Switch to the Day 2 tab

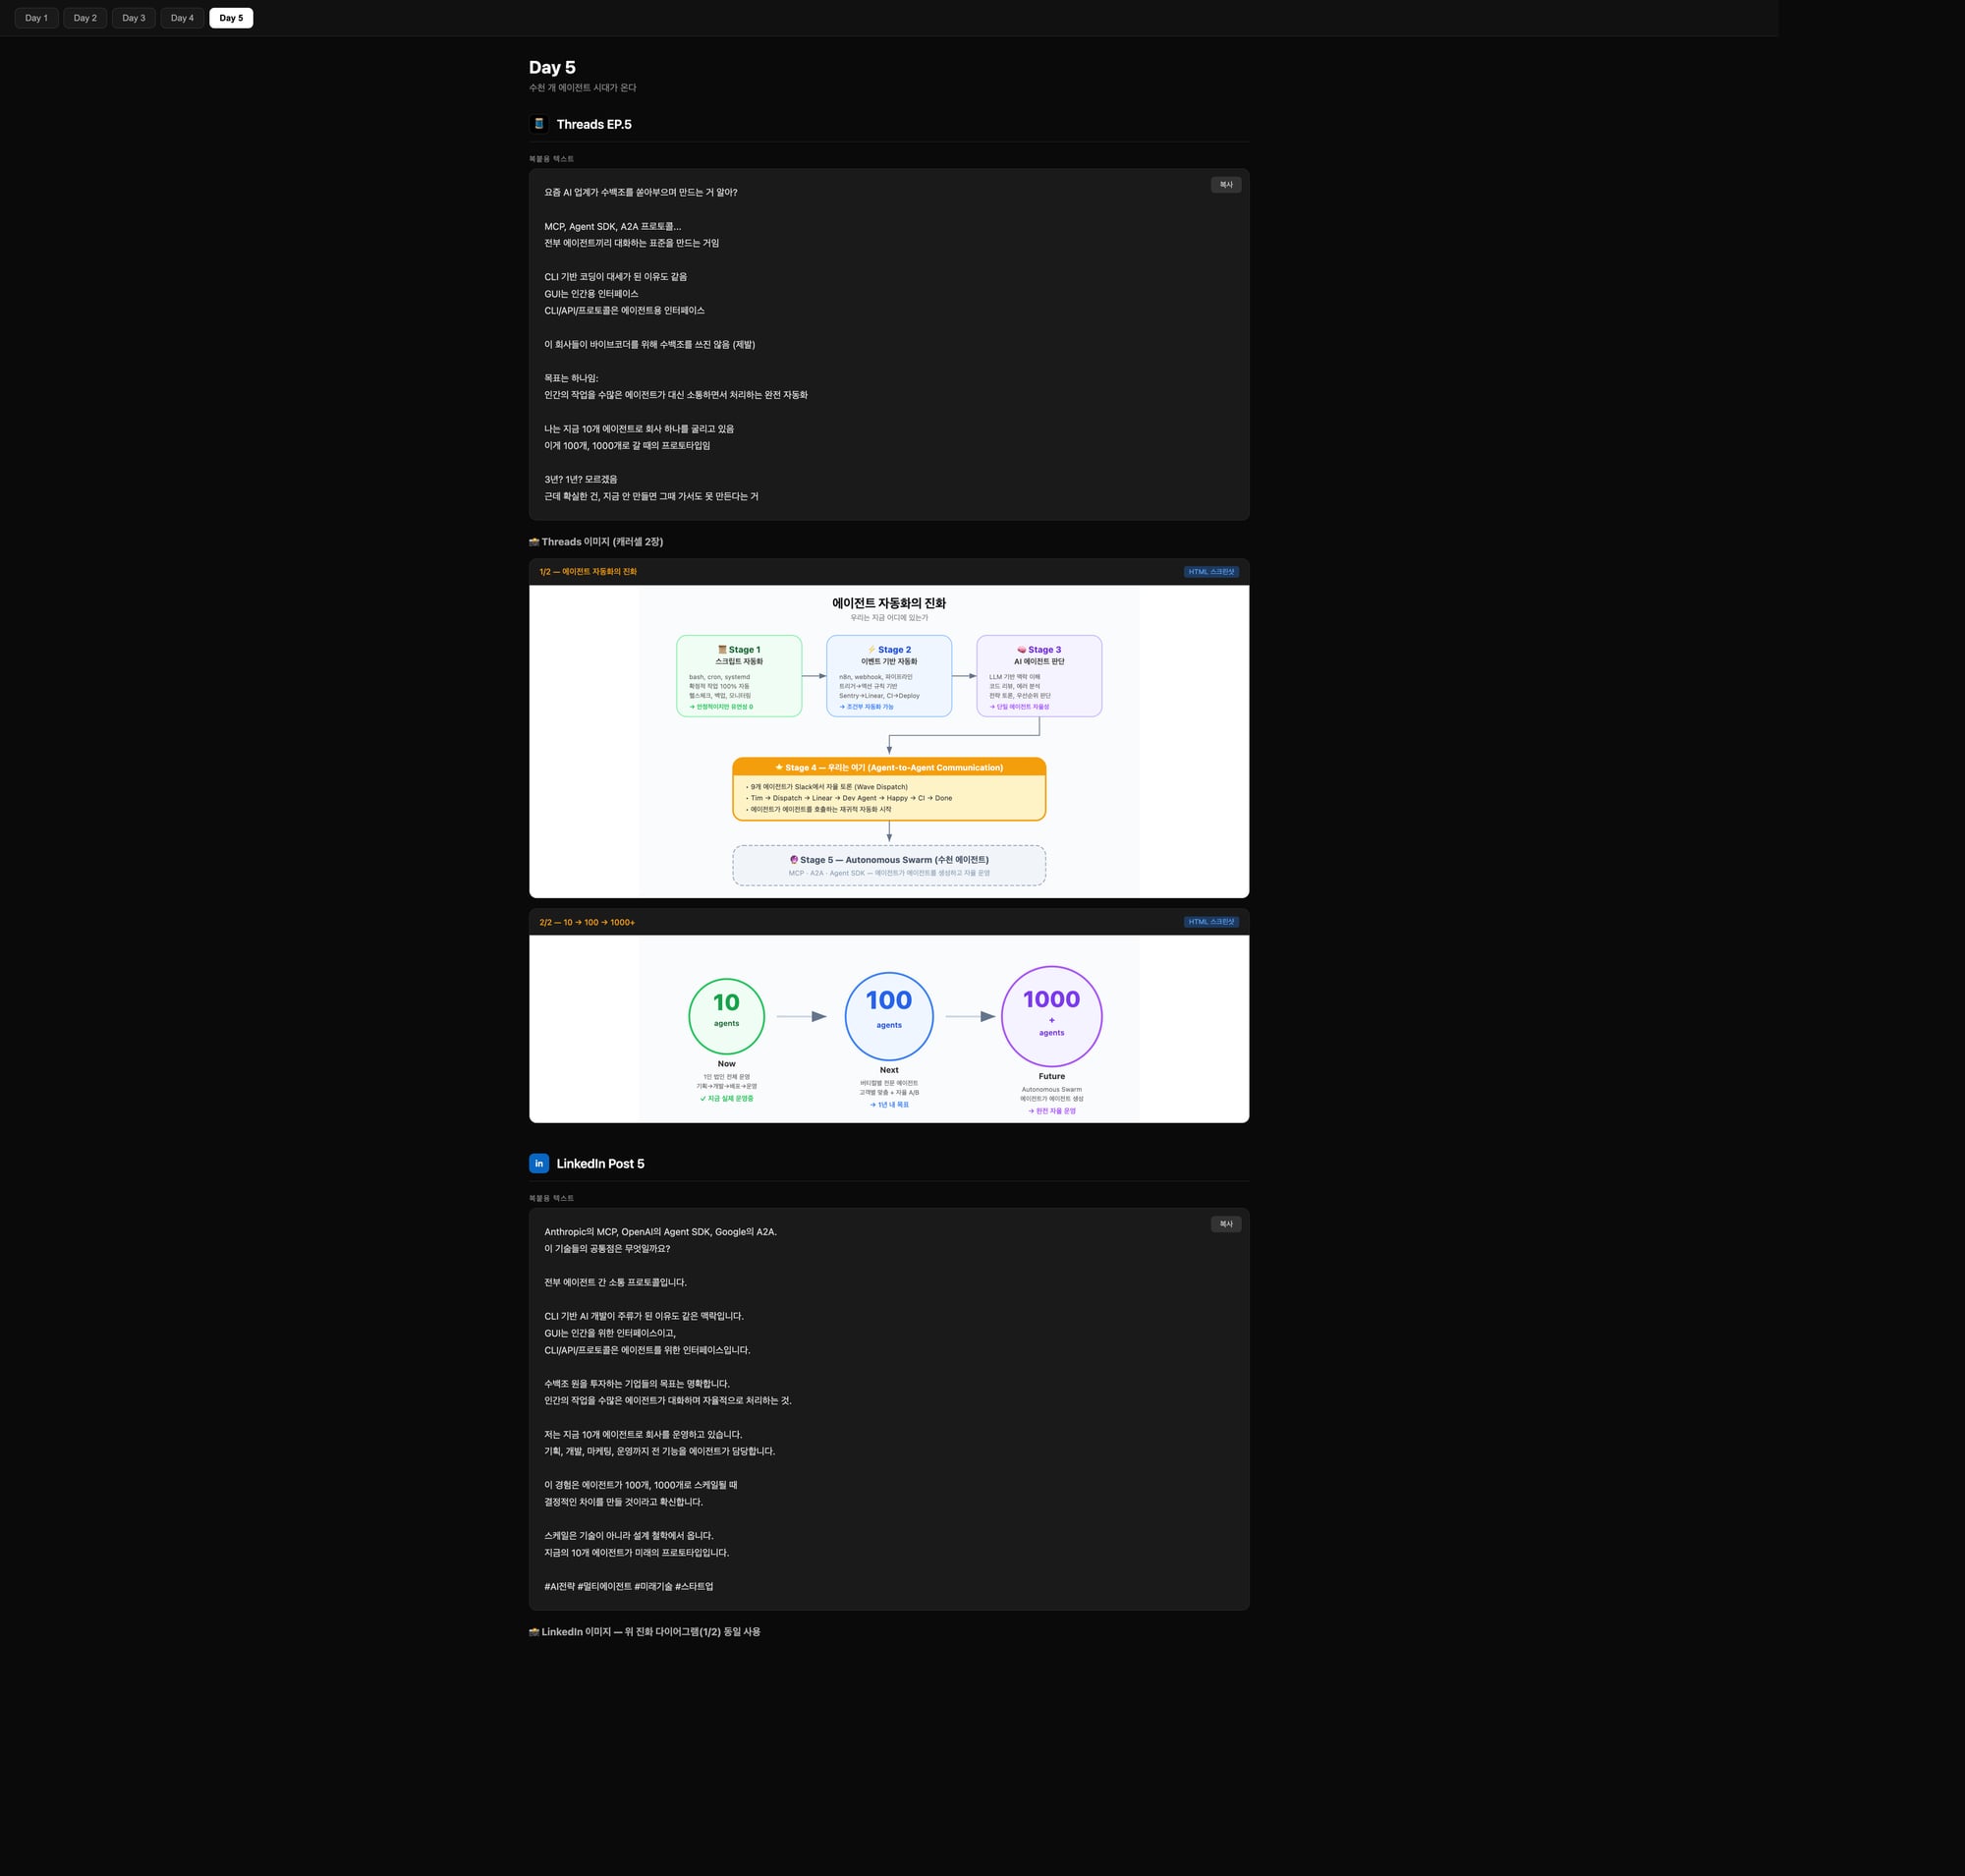click(85, 18)
